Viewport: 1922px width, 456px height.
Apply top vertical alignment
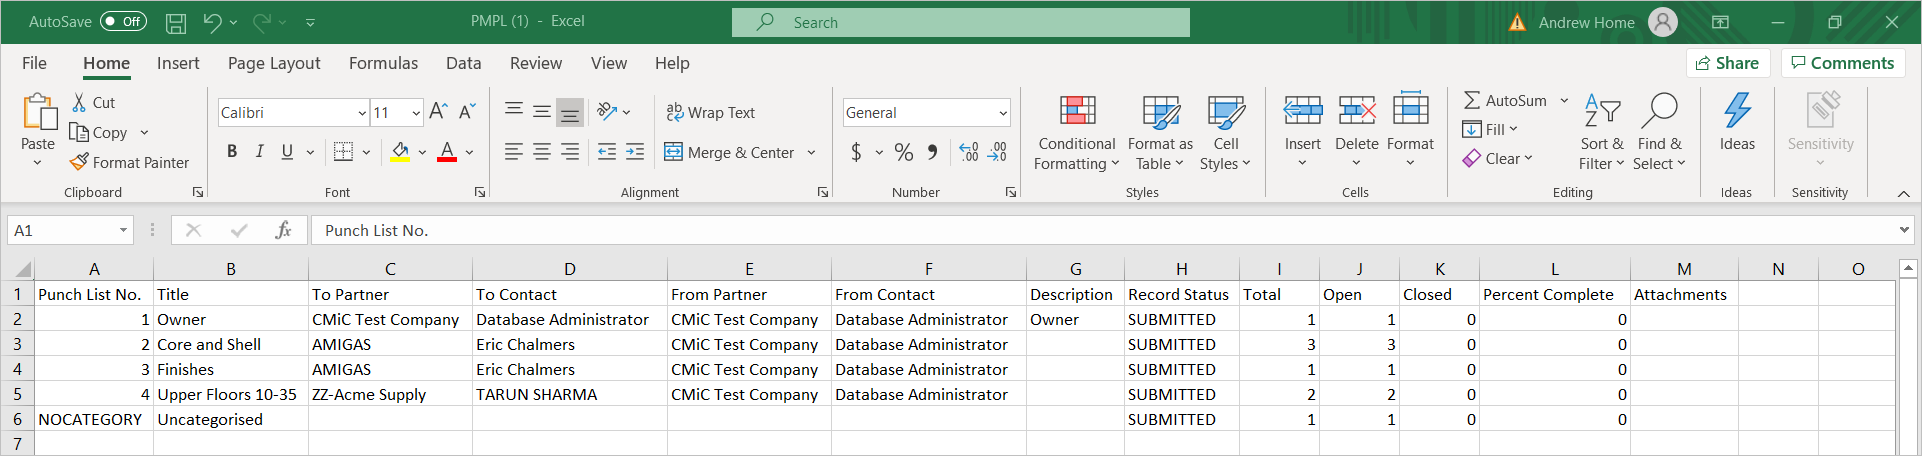(x=514, y=111)
